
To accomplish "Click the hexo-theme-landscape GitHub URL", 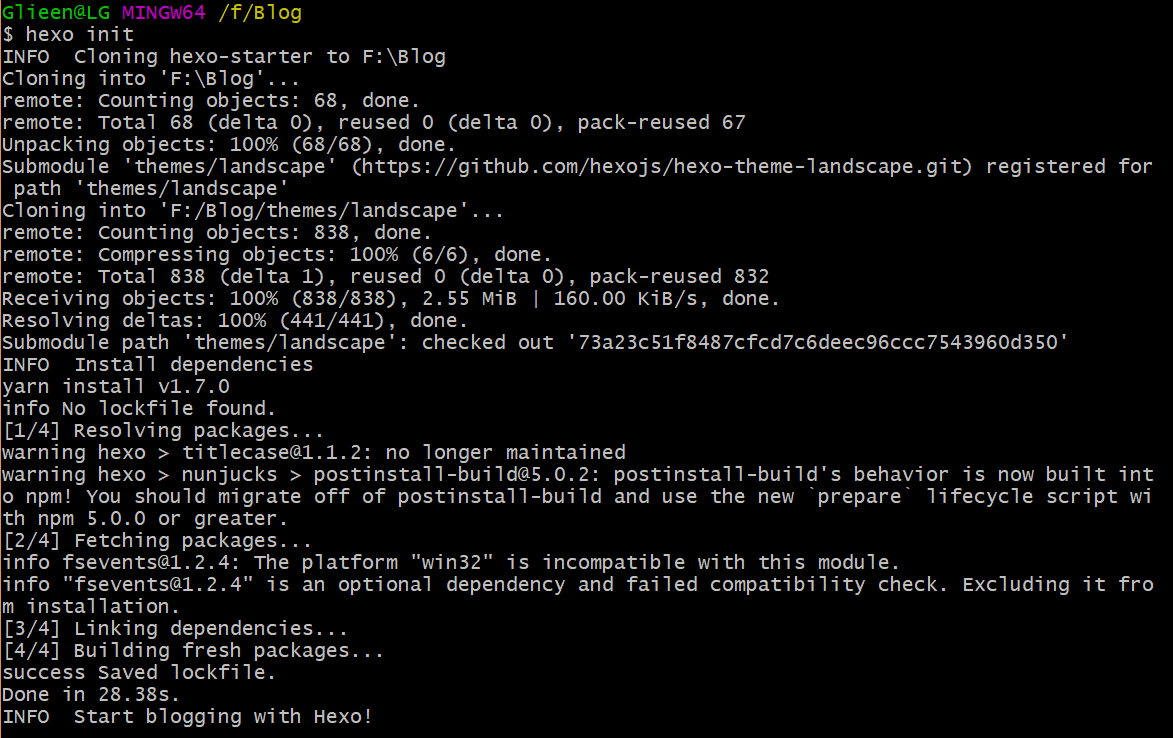I will click(662, 166).
